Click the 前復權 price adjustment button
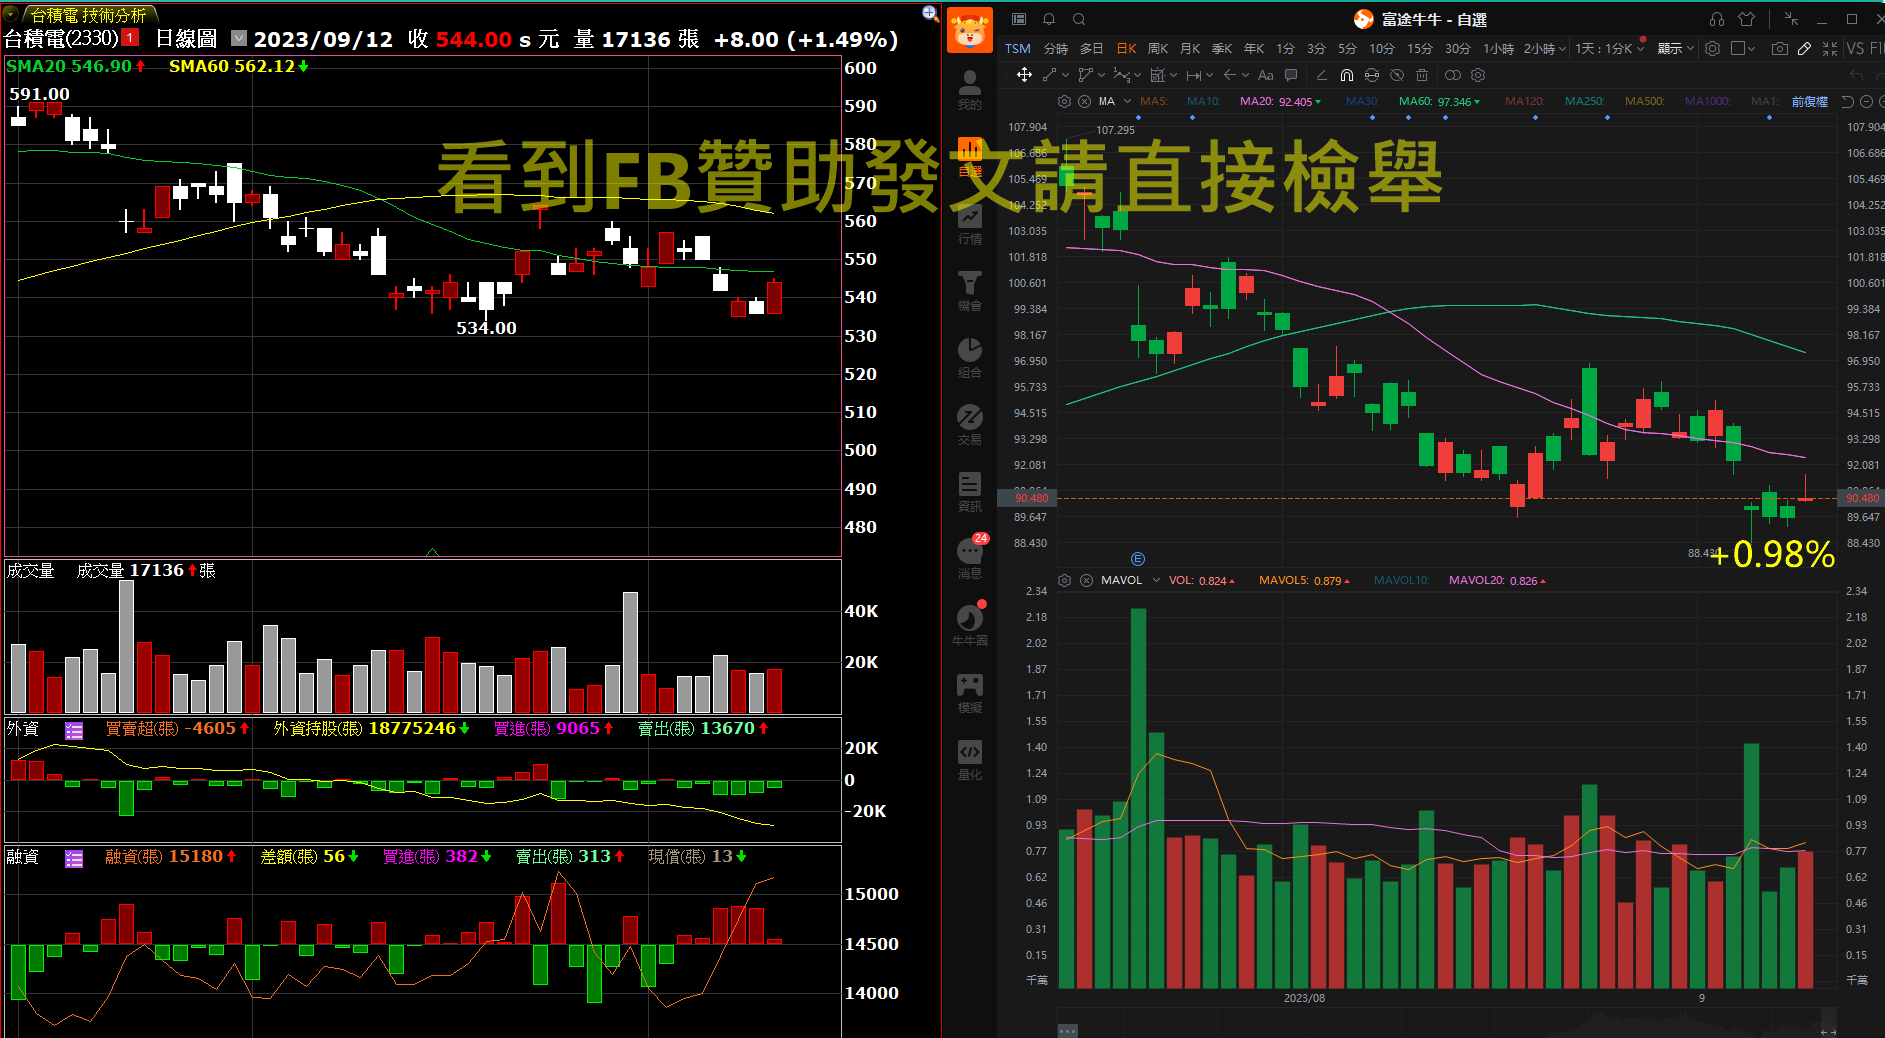 coord(1809,101)
